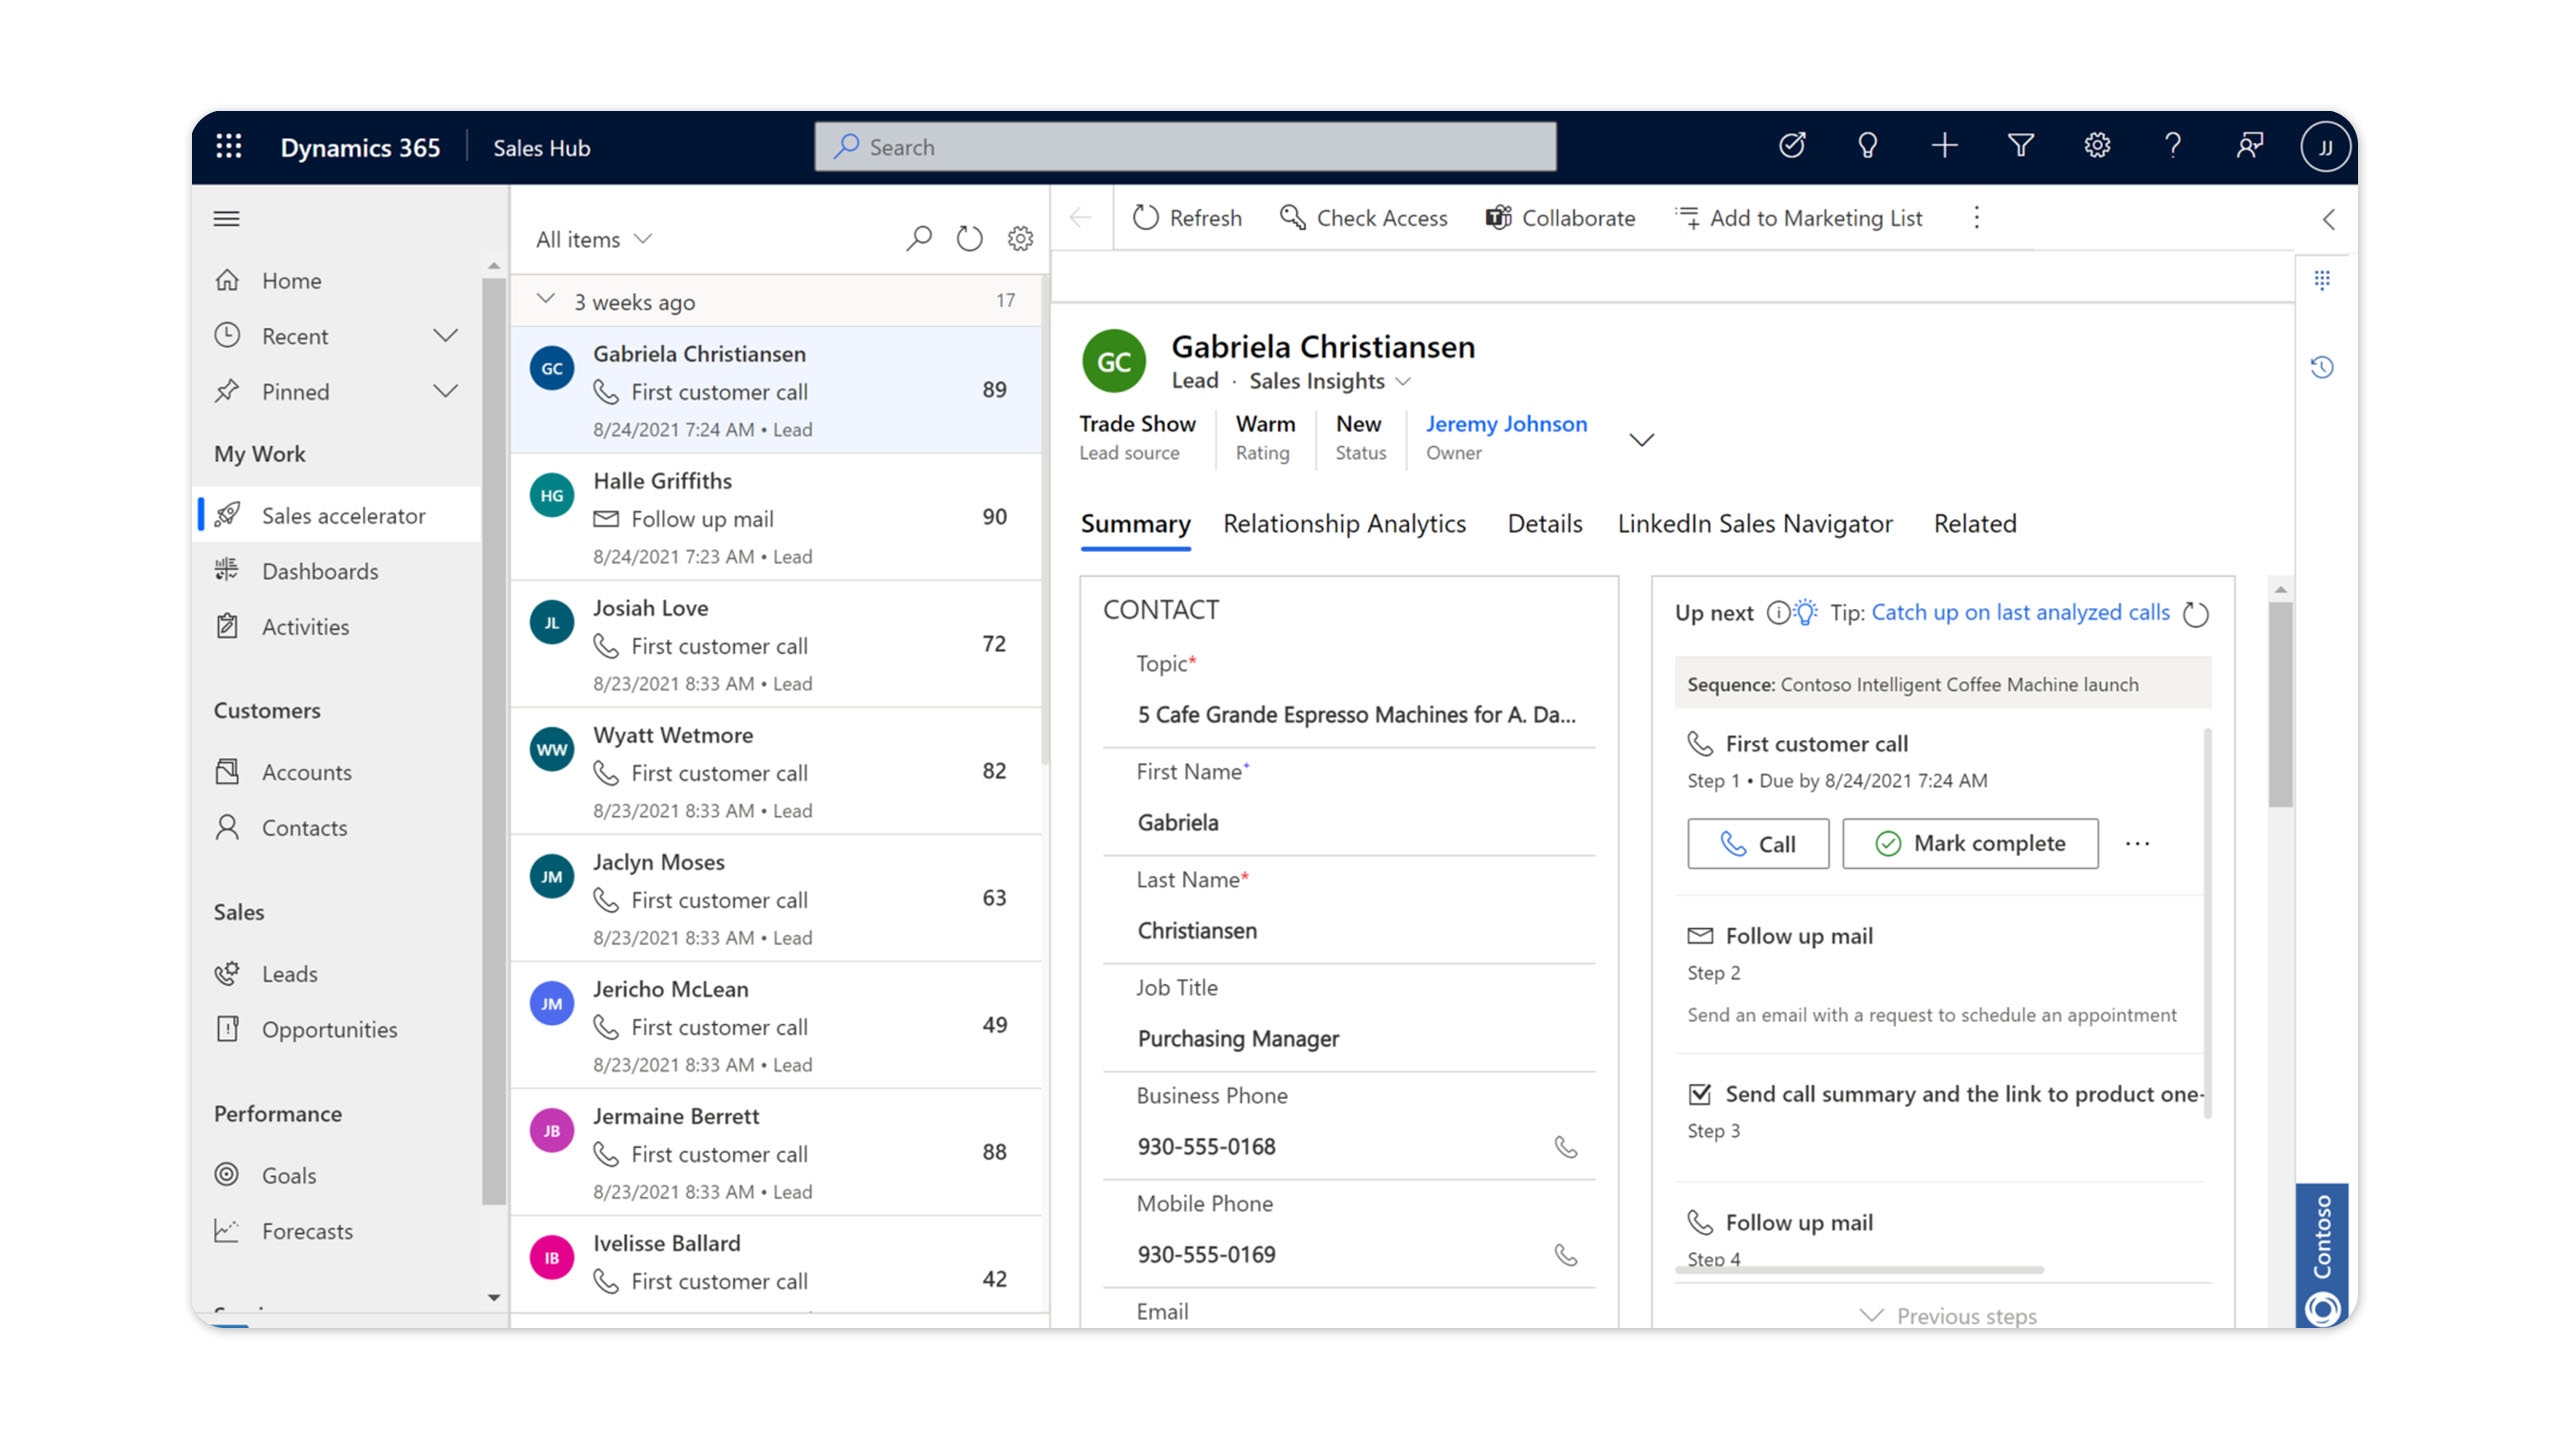Viewport: 2560px width, 1440px height.
Task: Switch to the Relationship Analytics tab
Action: (1344, 523)
